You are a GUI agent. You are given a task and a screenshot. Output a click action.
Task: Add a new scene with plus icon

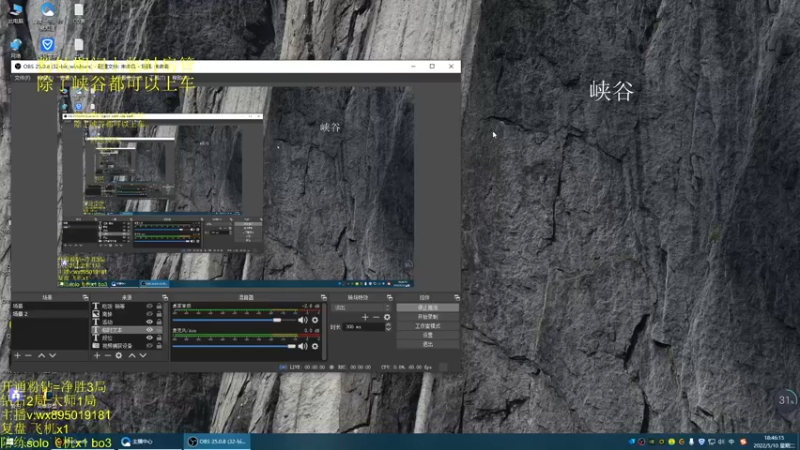(17, 355)
